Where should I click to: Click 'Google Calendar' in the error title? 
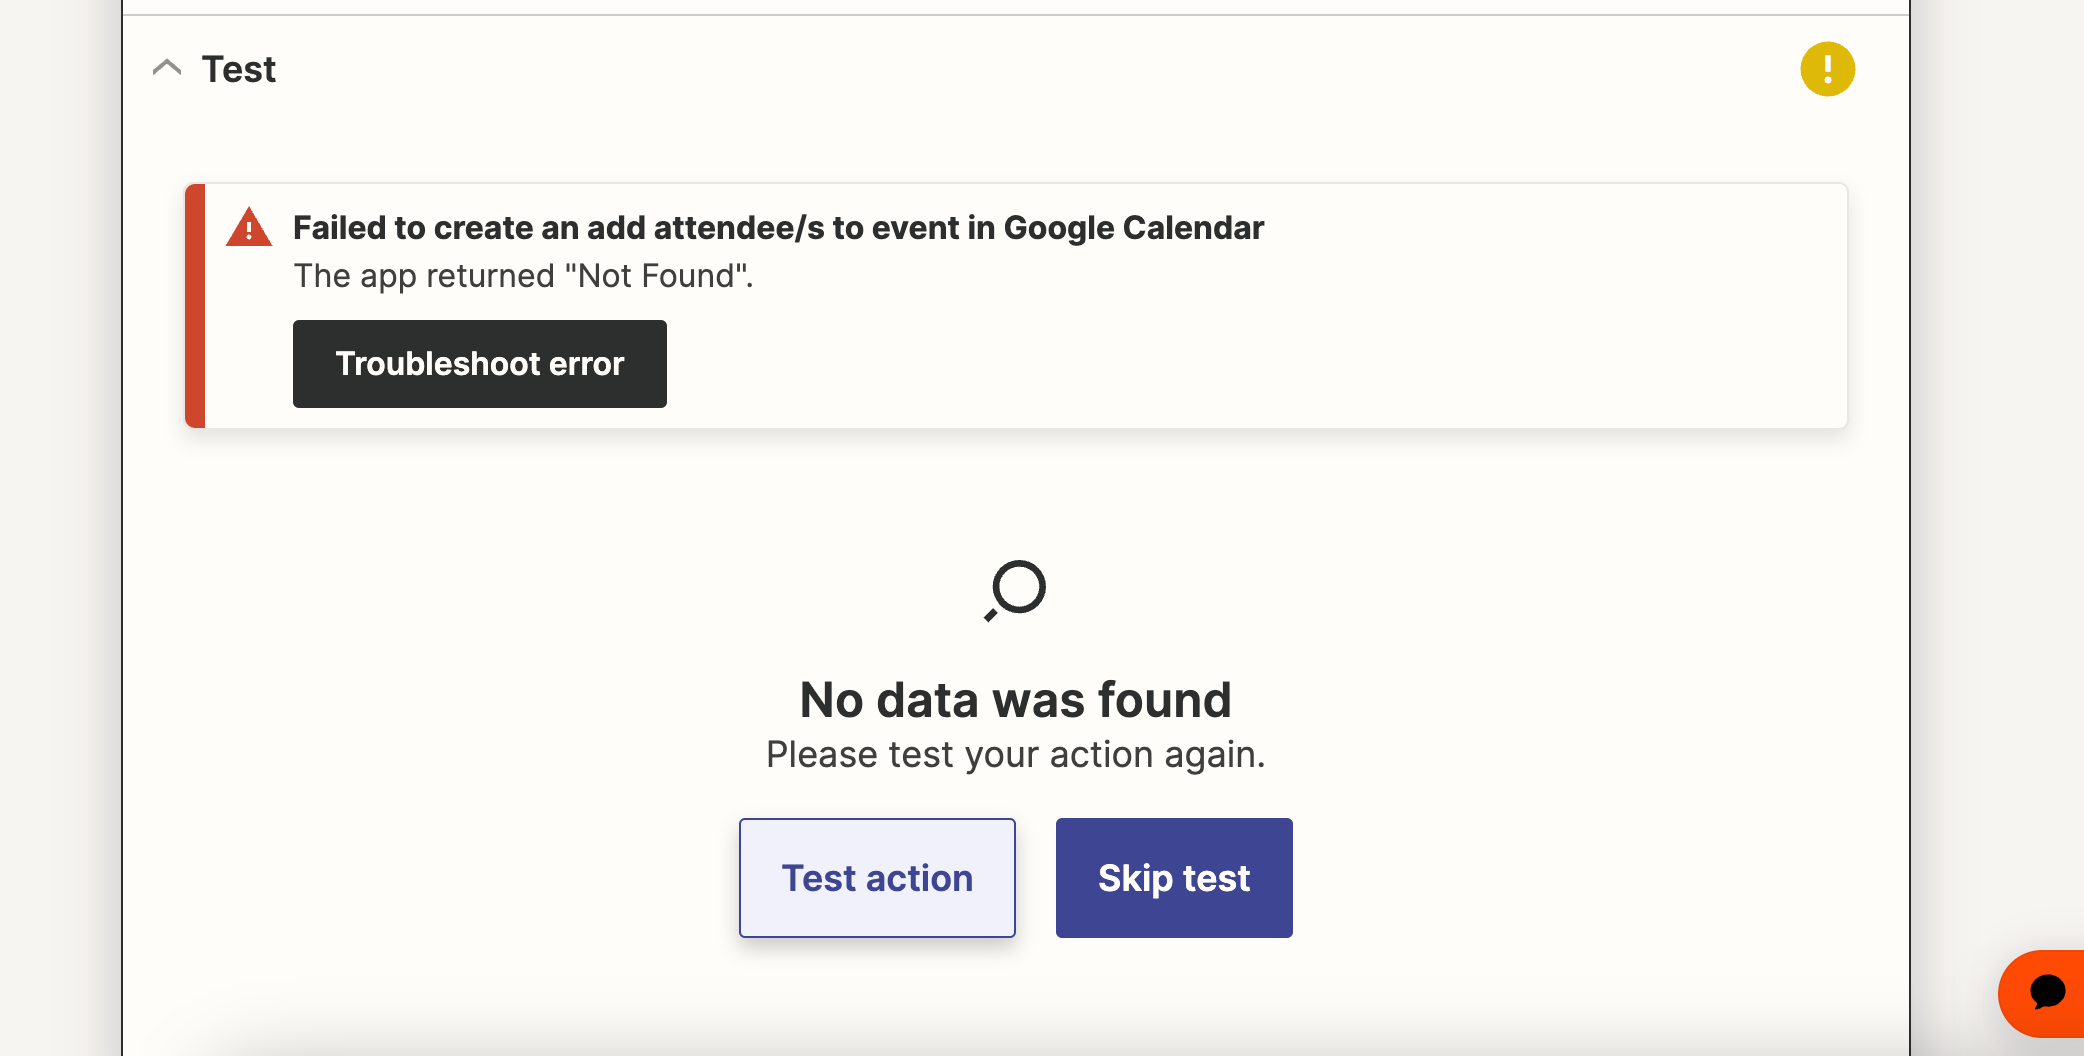click(1134, 228)
